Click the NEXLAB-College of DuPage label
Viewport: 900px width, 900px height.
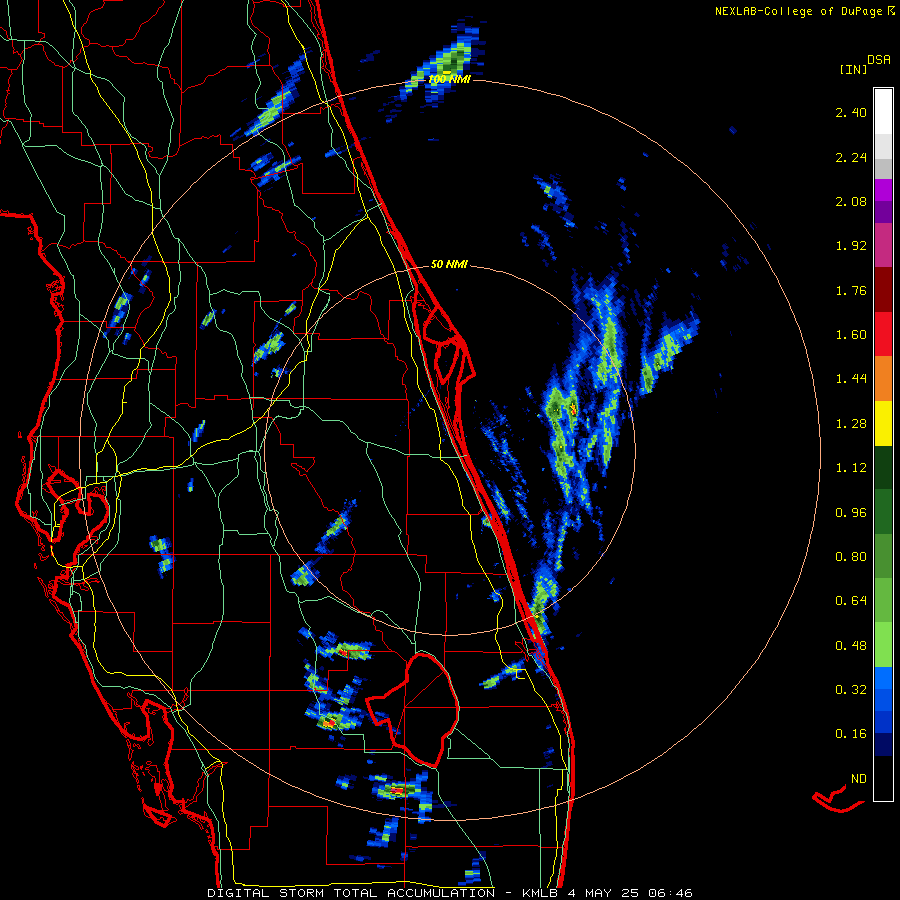click(x=798, y=11)
